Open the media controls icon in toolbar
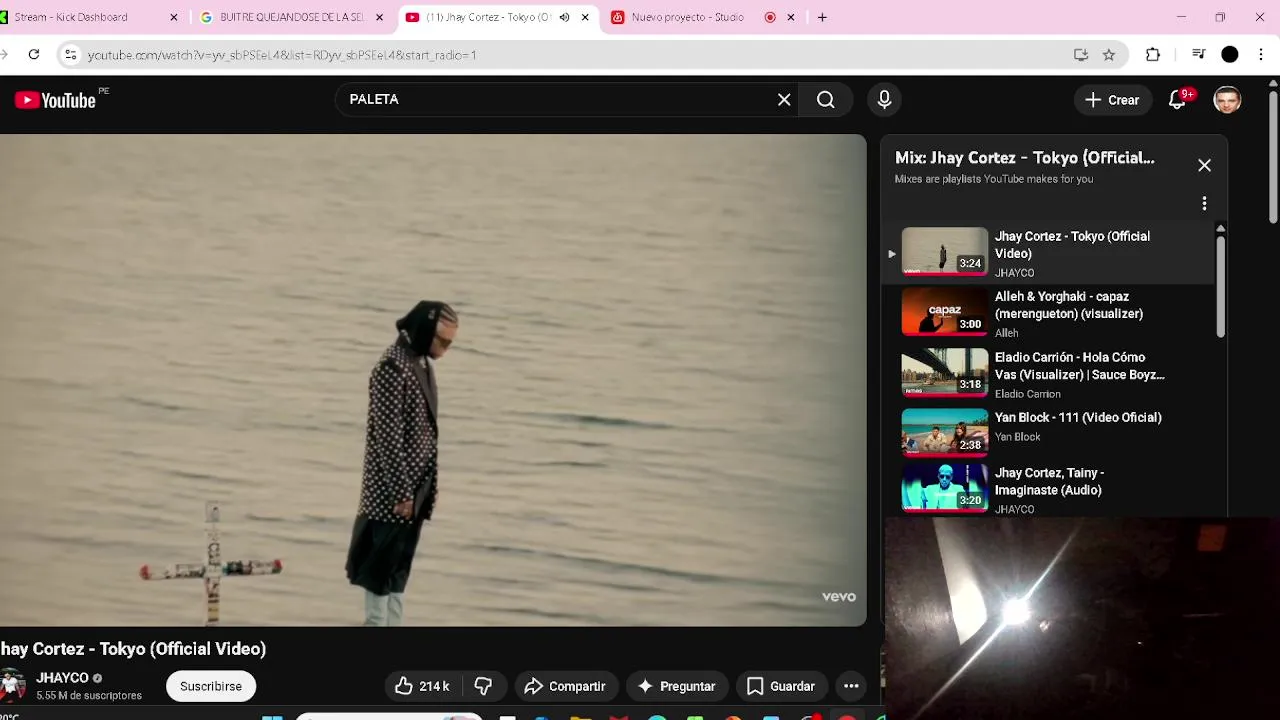Screen dimensions: 1280x720 1198,55
